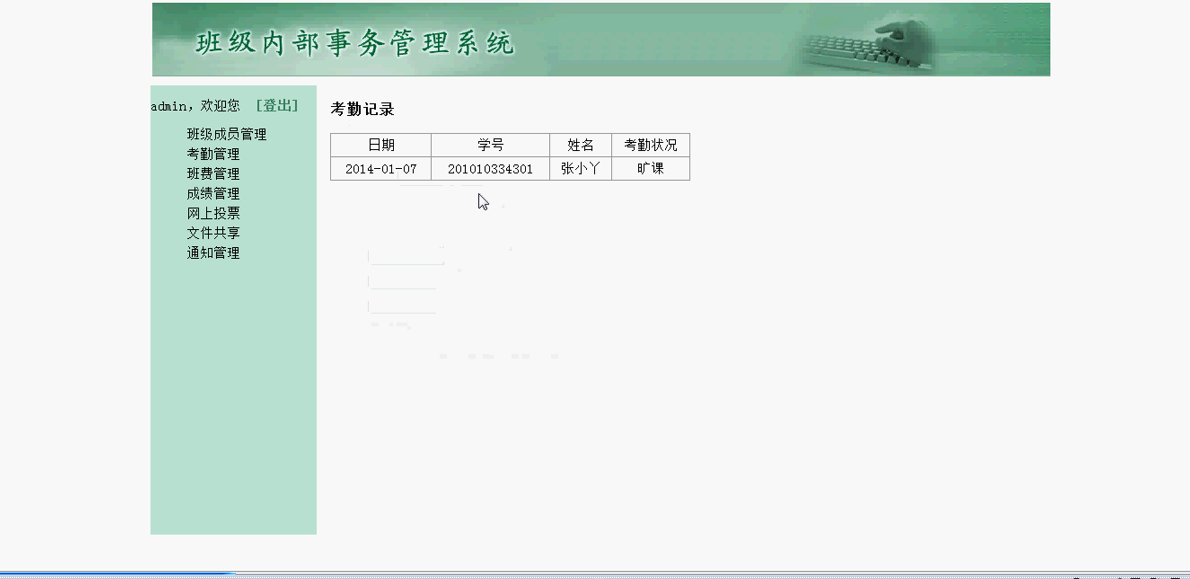Click the 旷课 attendance status cell

[x=650, y=168]
